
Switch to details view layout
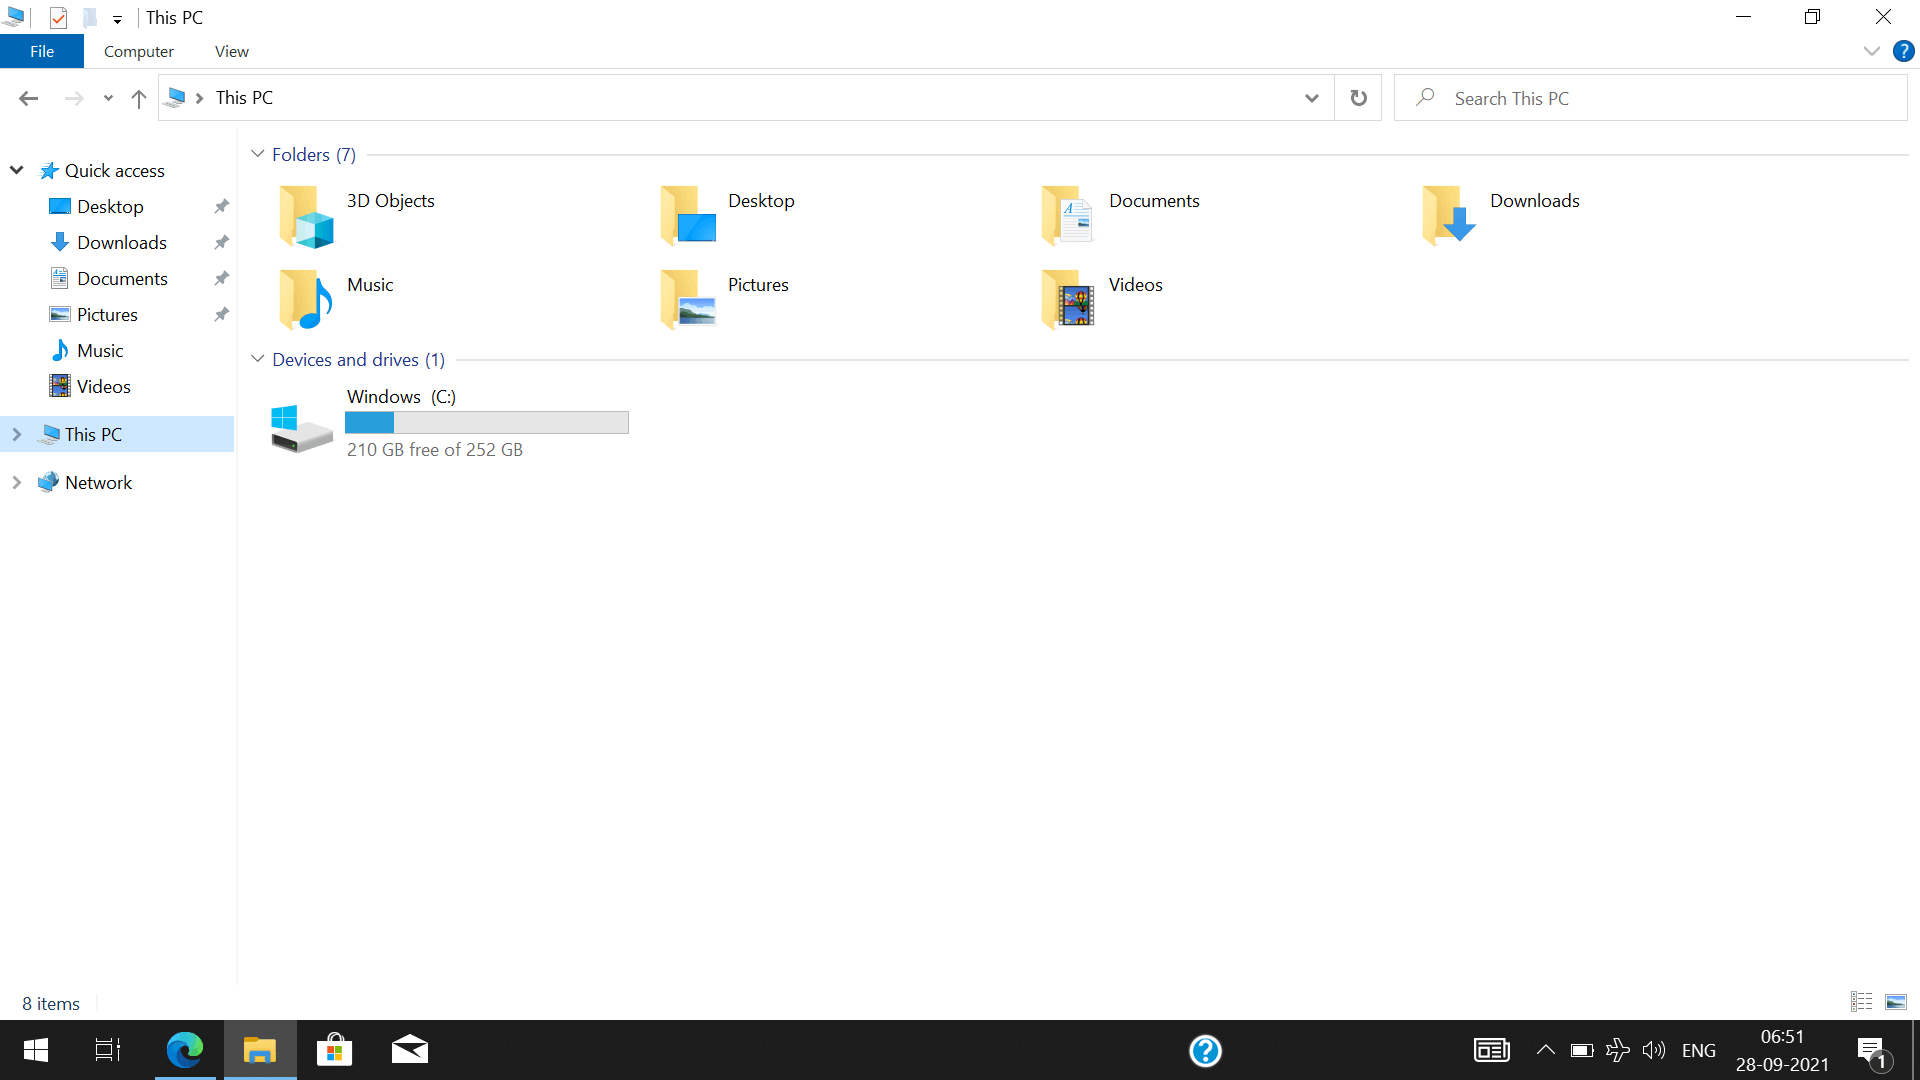click(1861, 1001)
